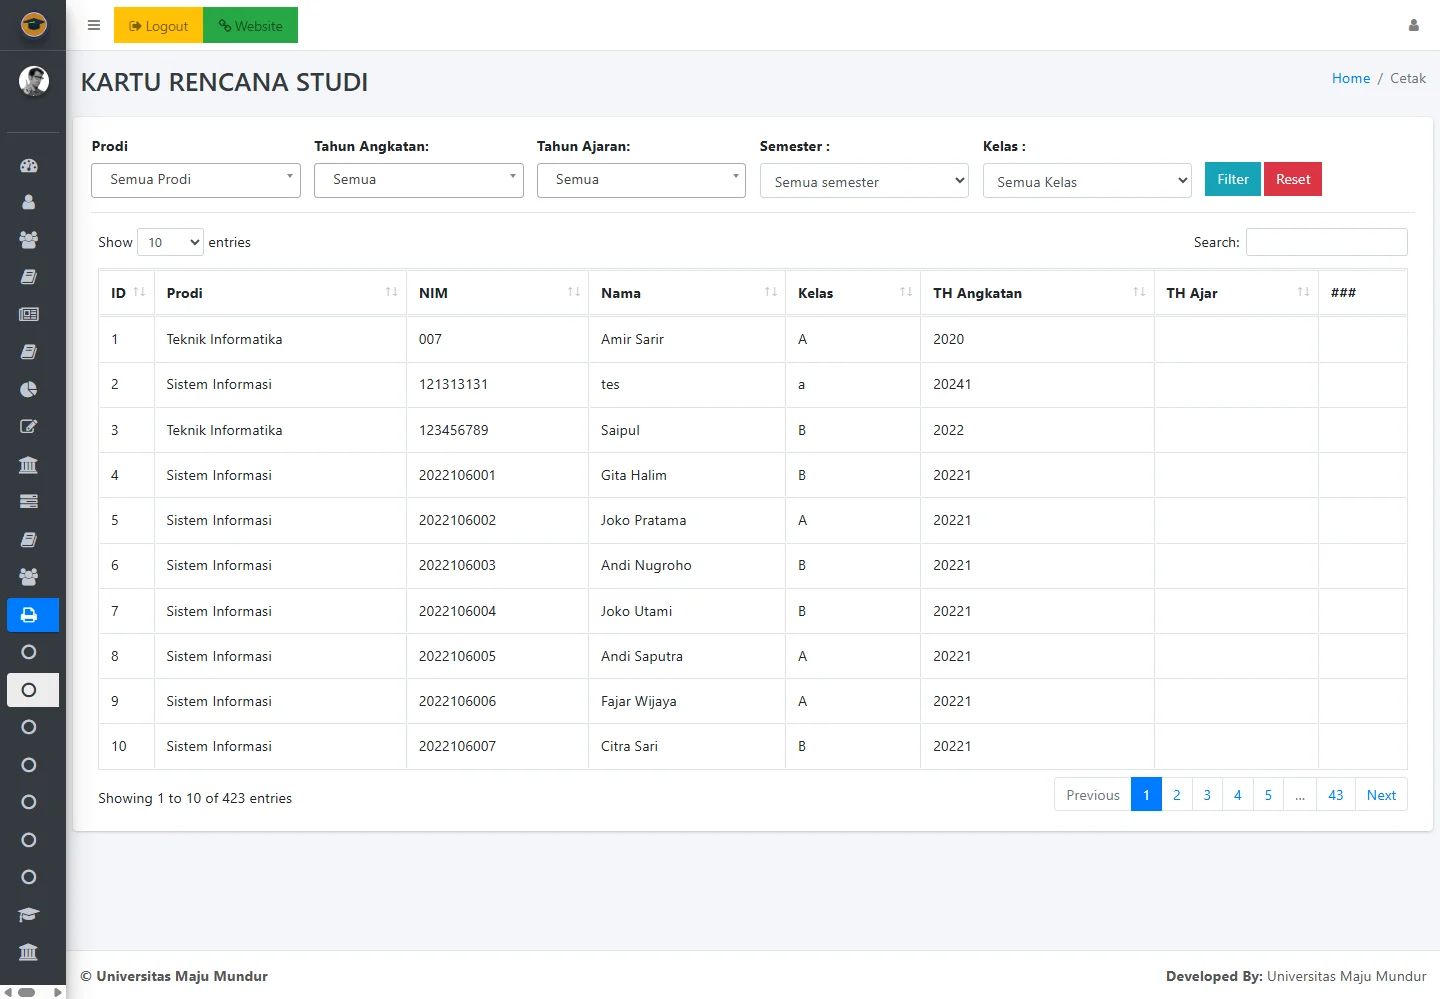Open the Semester dropdown
The width and height of the screenshot is (1440, 999).
[864, 181]
